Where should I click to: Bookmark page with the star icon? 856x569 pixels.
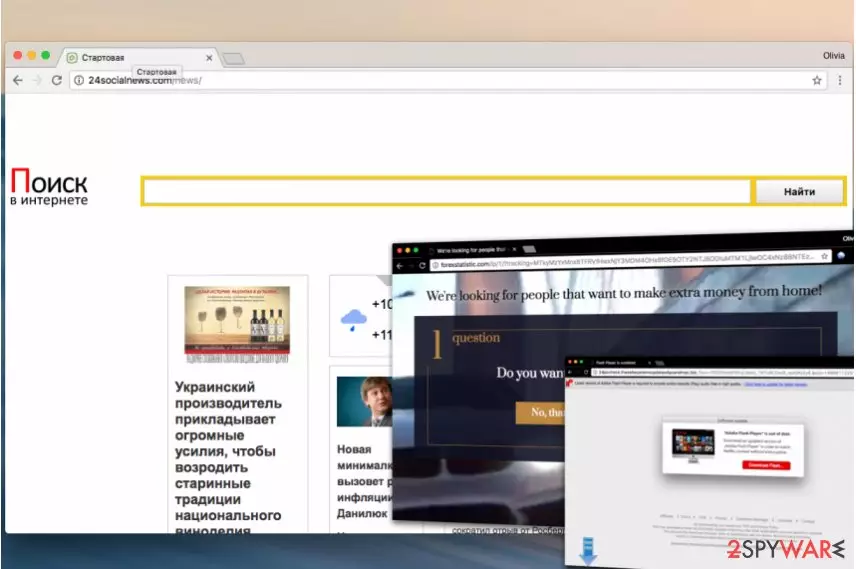point(817,80)
